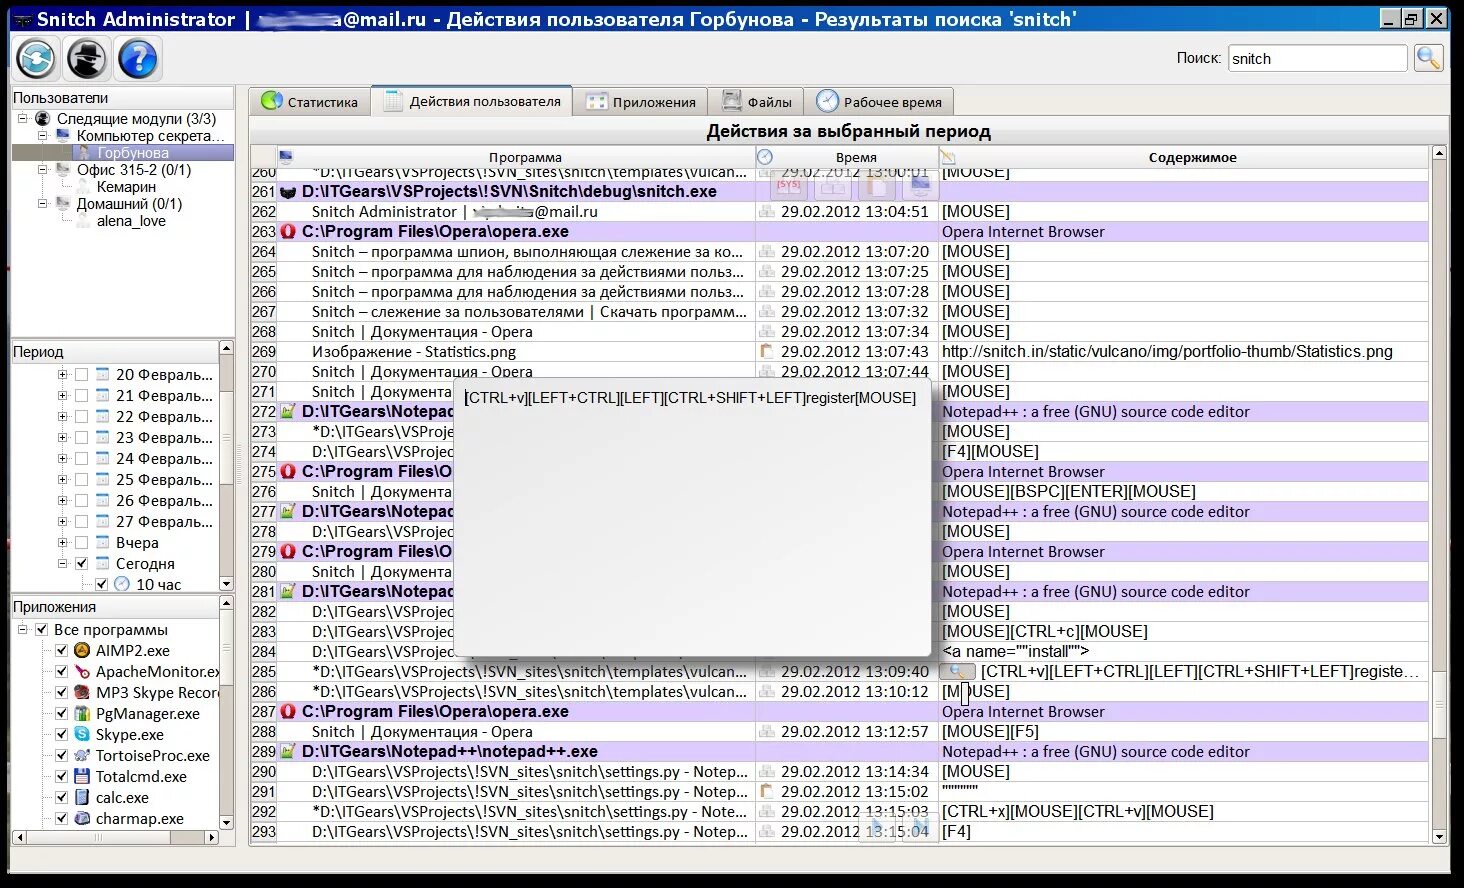Click the clock icon beside 10 час
Screen dimensions: 1464x888
(x=122, y=584)
